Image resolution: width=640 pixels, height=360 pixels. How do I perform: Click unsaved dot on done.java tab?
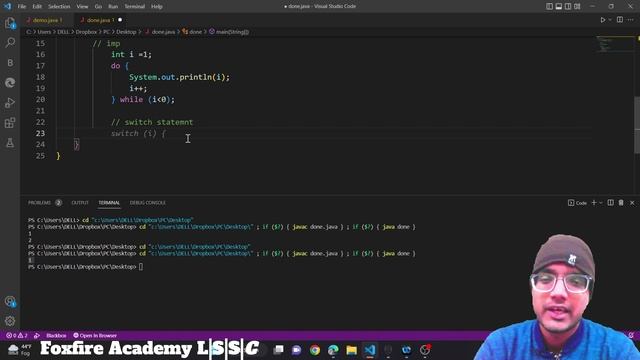tap(120, 20)
